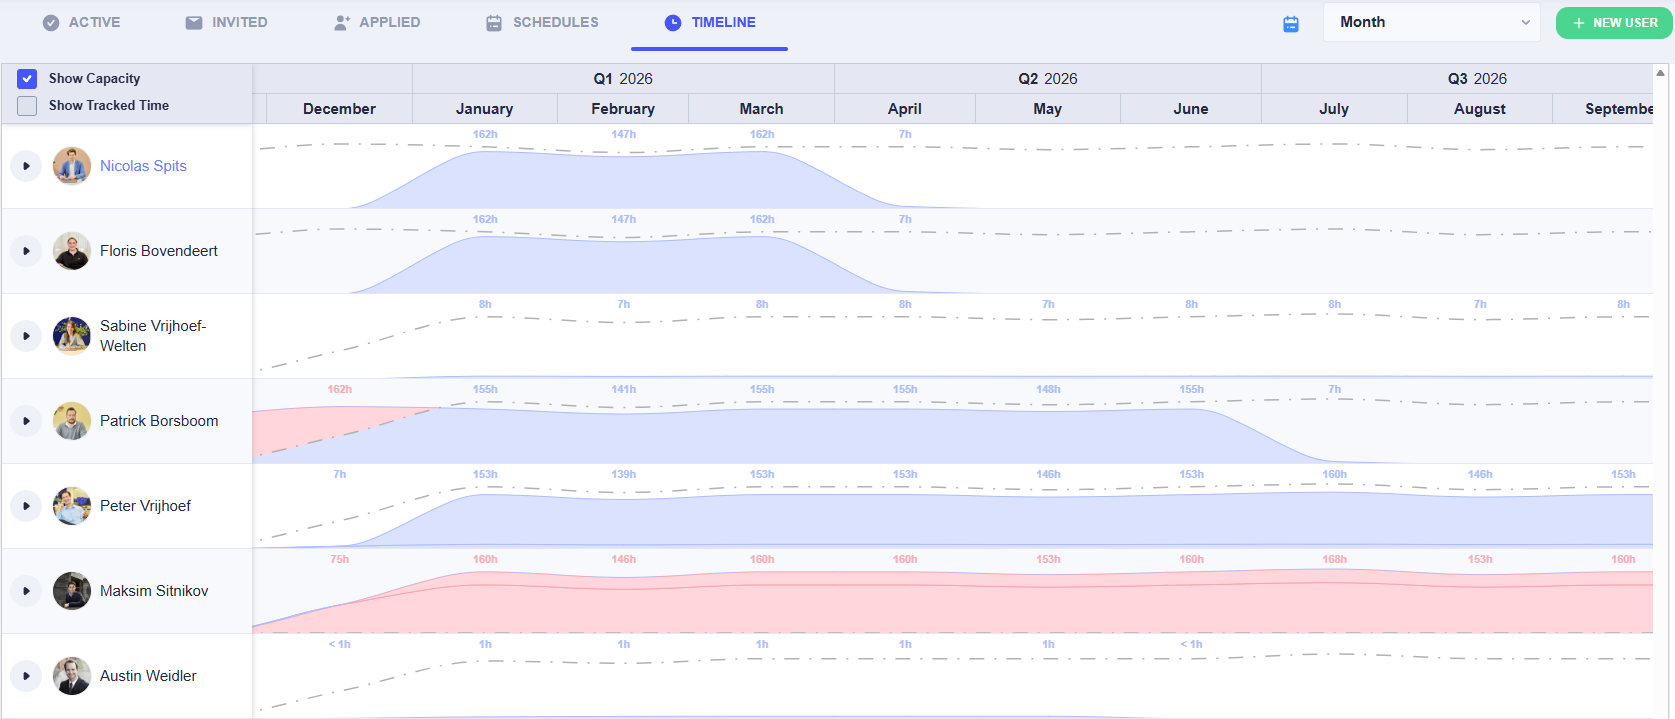Click Maksim Sitnikov's 168h July label
This screenshot has height=719, width=1675.
pos(1335,559)
